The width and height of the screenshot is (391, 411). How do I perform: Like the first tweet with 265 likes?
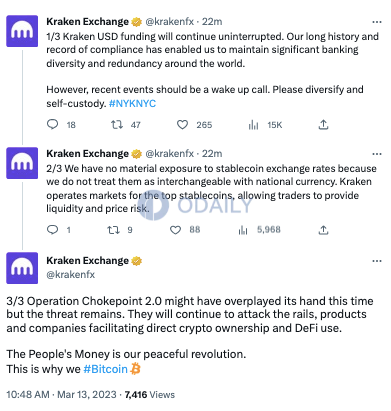coord(182,125)
